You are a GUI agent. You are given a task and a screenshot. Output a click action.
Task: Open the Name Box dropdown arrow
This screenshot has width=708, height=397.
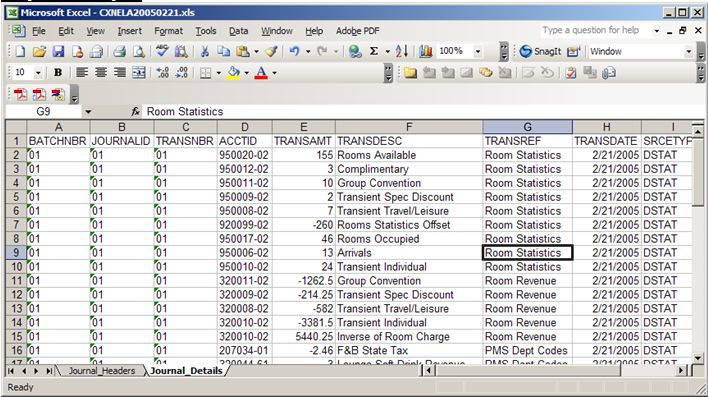pyautogui.click(x=88, y=112)
